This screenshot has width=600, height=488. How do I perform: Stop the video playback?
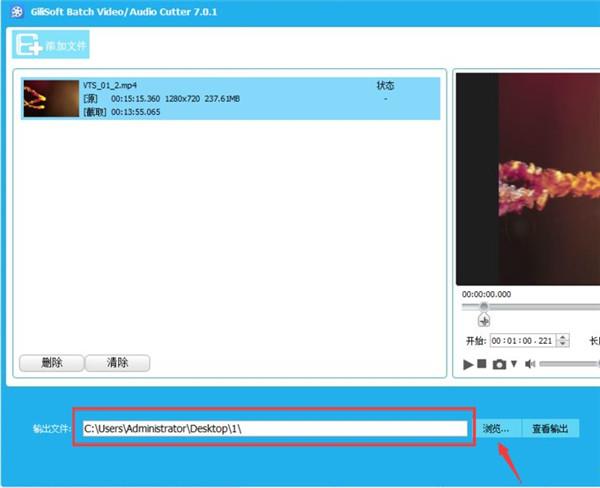pyautogui.click(x=482, y=364)
